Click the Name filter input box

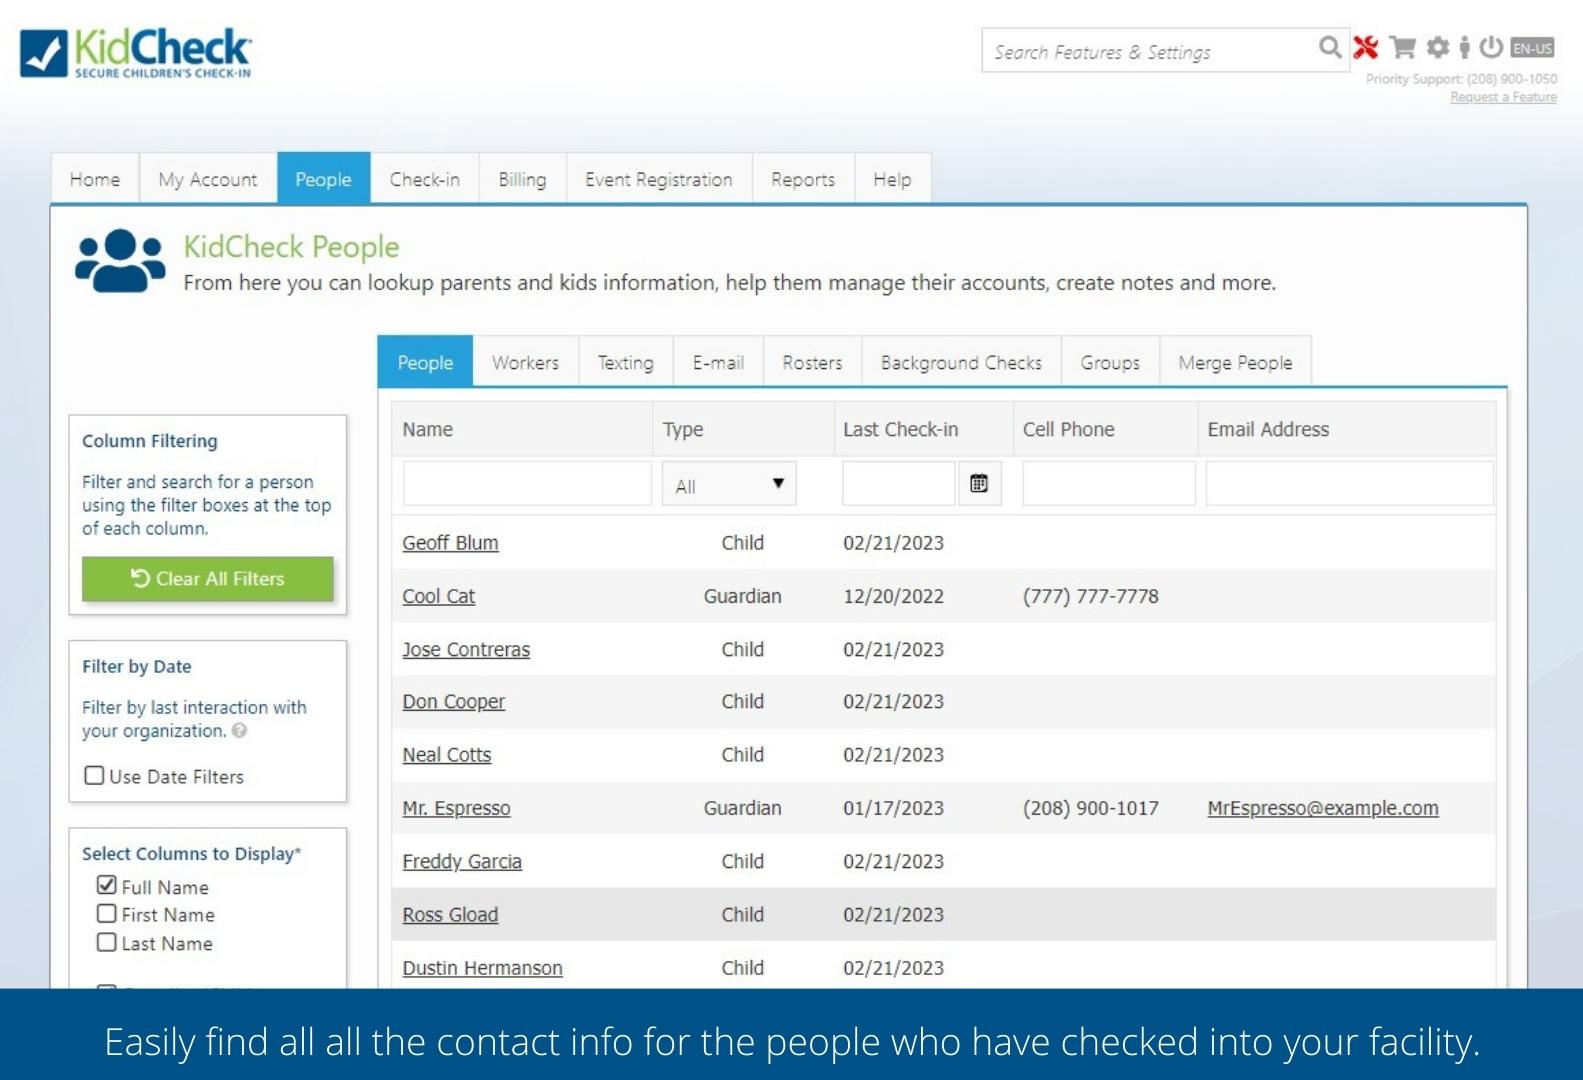(527, 484)
